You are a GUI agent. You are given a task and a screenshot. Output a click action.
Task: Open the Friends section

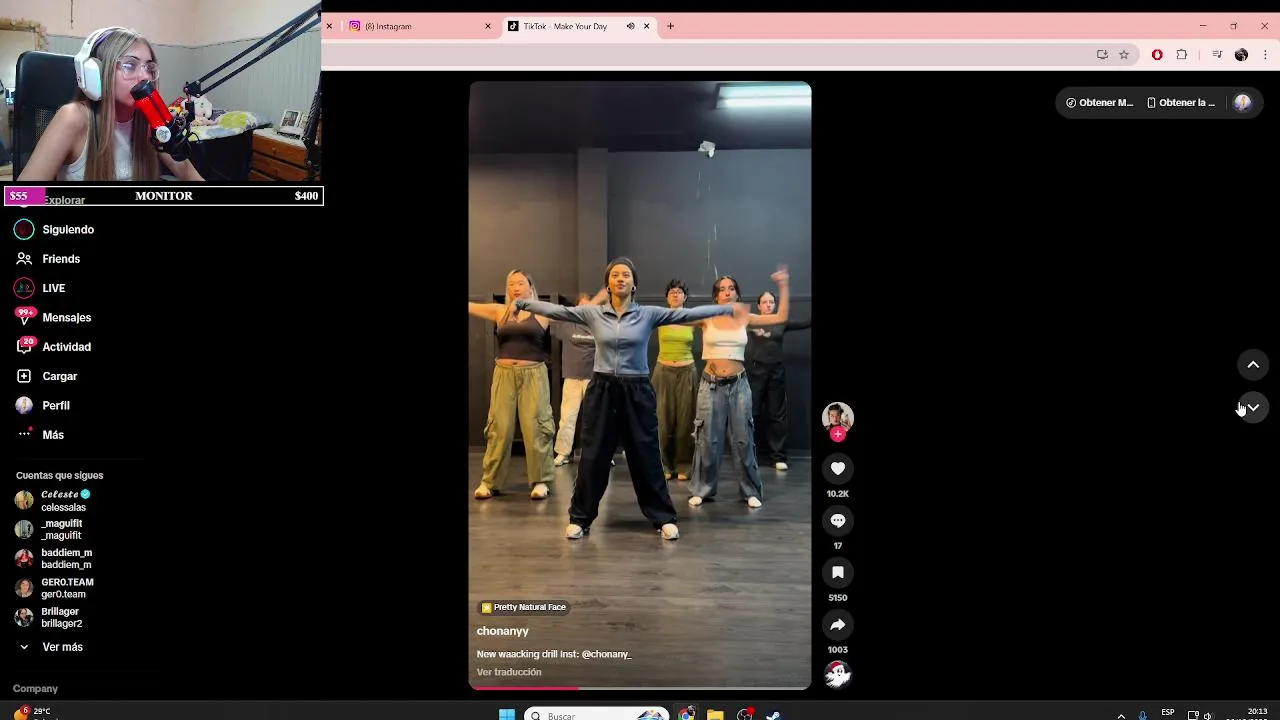coord(48,259)
